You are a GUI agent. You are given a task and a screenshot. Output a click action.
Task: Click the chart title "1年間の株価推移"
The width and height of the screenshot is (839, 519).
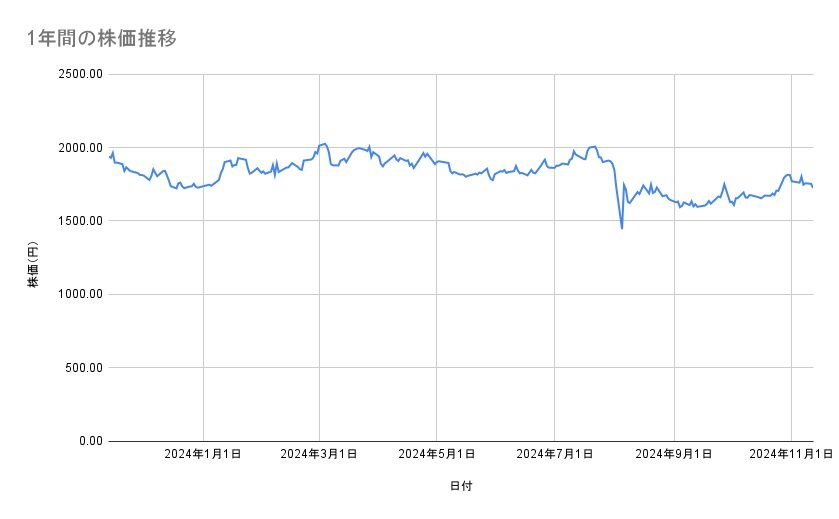[x=103, y=39]
